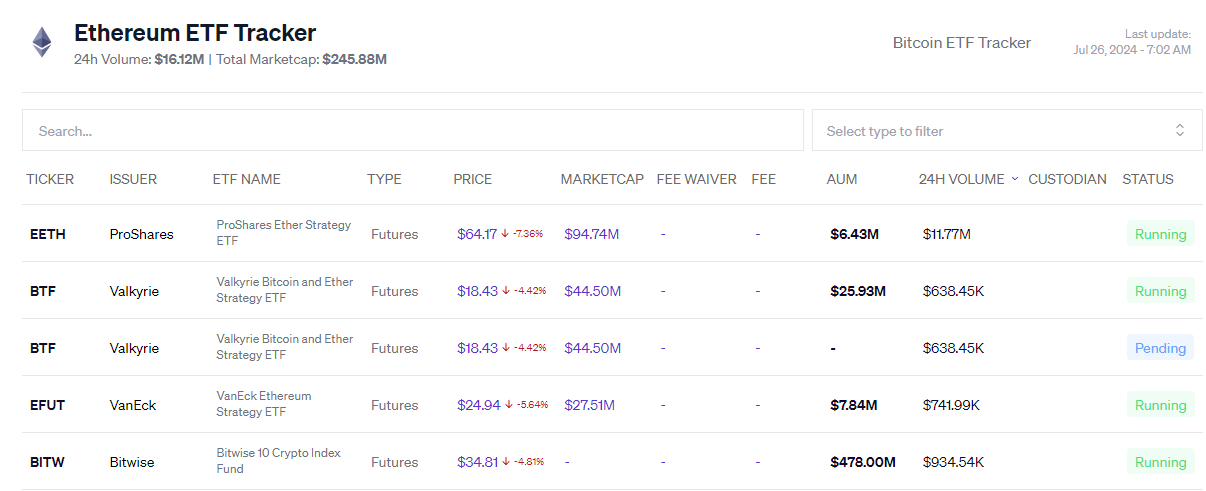Click the $934.54K volume value
Viewport: 1206px width, 491px height.
(x=954, y=462)
